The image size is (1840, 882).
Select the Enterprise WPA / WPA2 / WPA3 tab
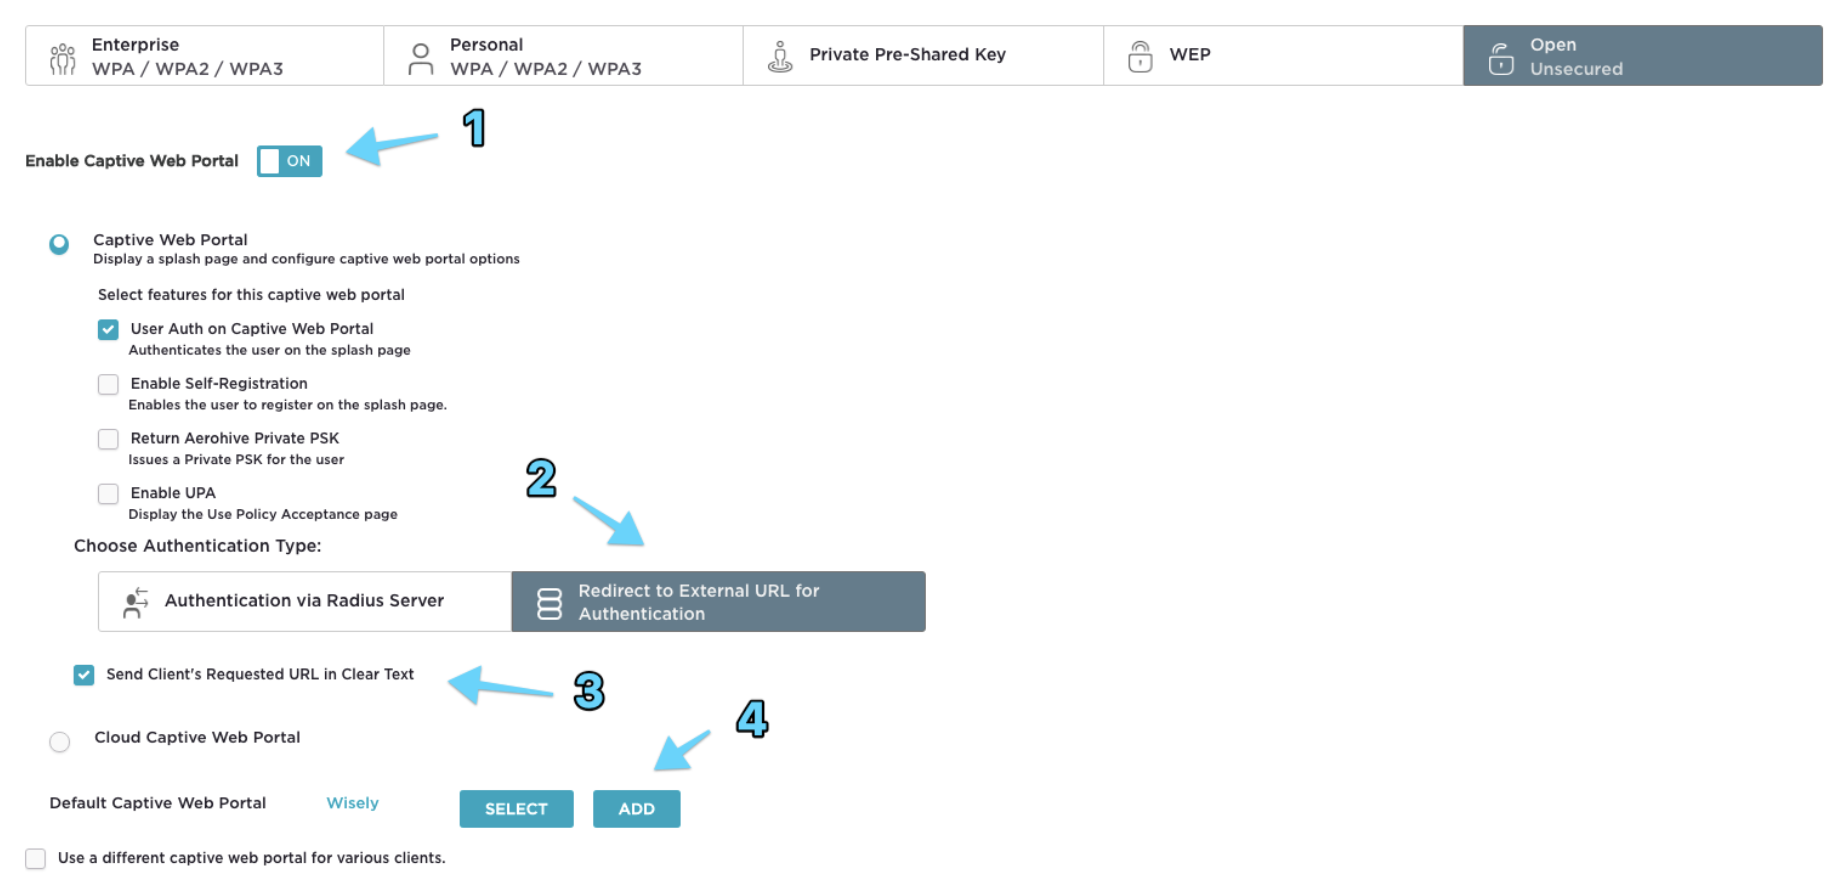click(205, 56)
